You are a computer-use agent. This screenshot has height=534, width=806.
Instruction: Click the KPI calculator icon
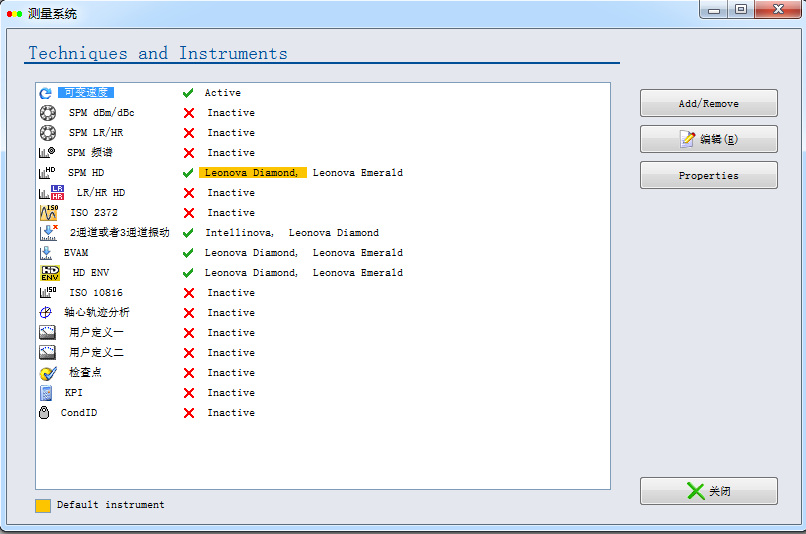click(x=46, y=393)
